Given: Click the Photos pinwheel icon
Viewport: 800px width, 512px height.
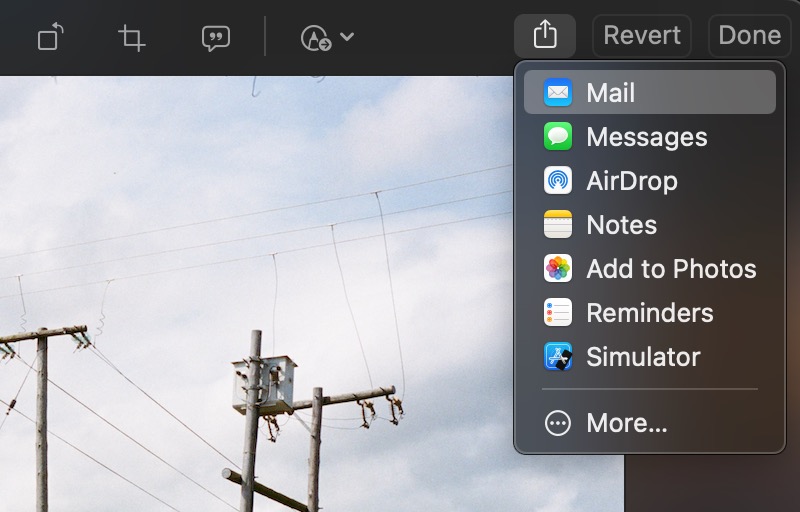Looking at the screenshot, I should [558, 269].
